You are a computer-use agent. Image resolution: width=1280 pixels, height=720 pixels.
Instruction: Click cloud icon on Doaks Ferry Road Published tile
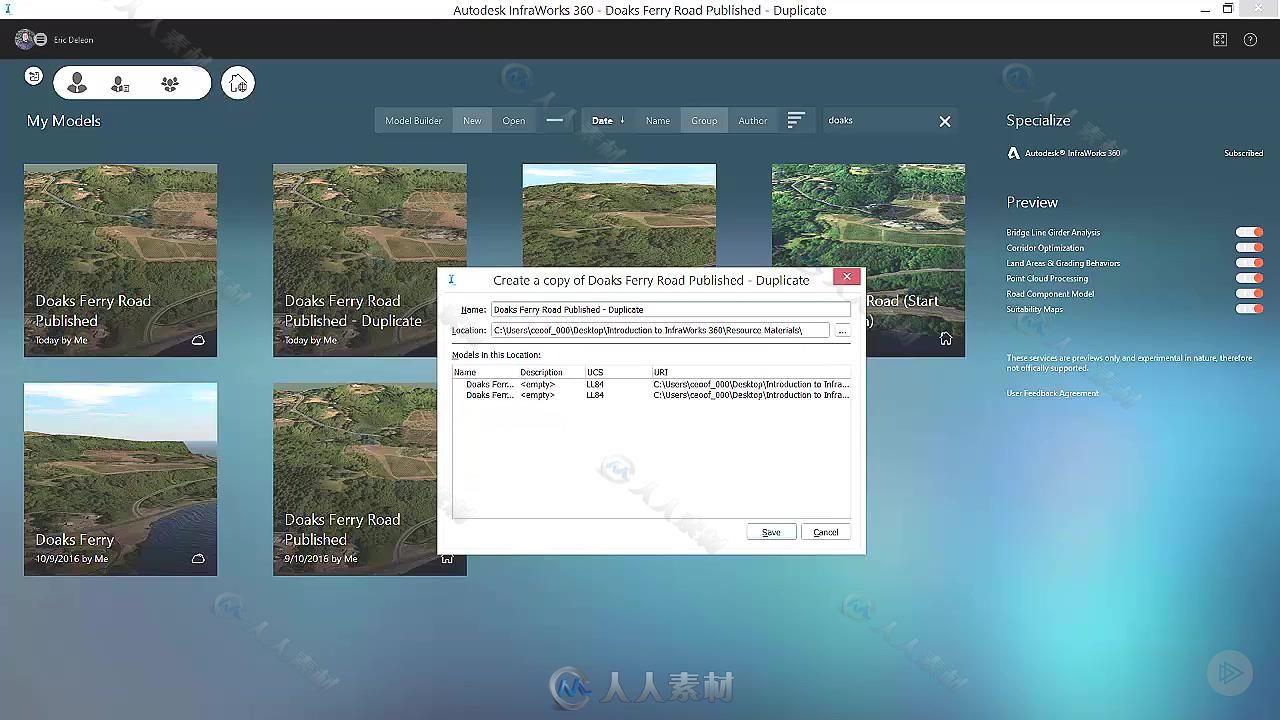coord(198,340)
